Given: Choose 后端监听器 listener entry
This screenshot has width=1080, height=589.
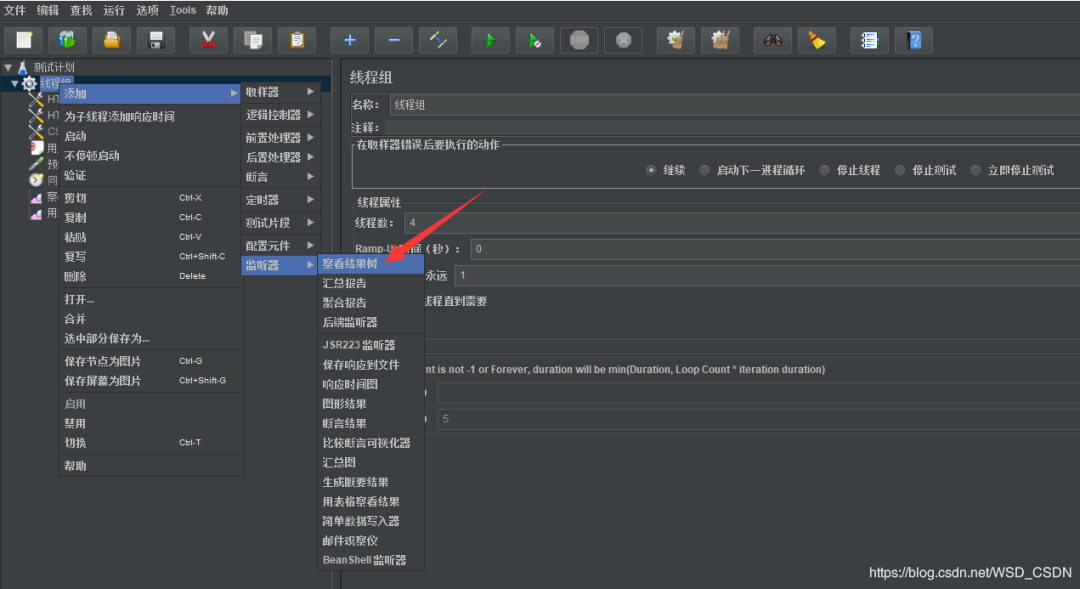Looking at the screenshot, I should pyautogui.click(x=371, y=322).
